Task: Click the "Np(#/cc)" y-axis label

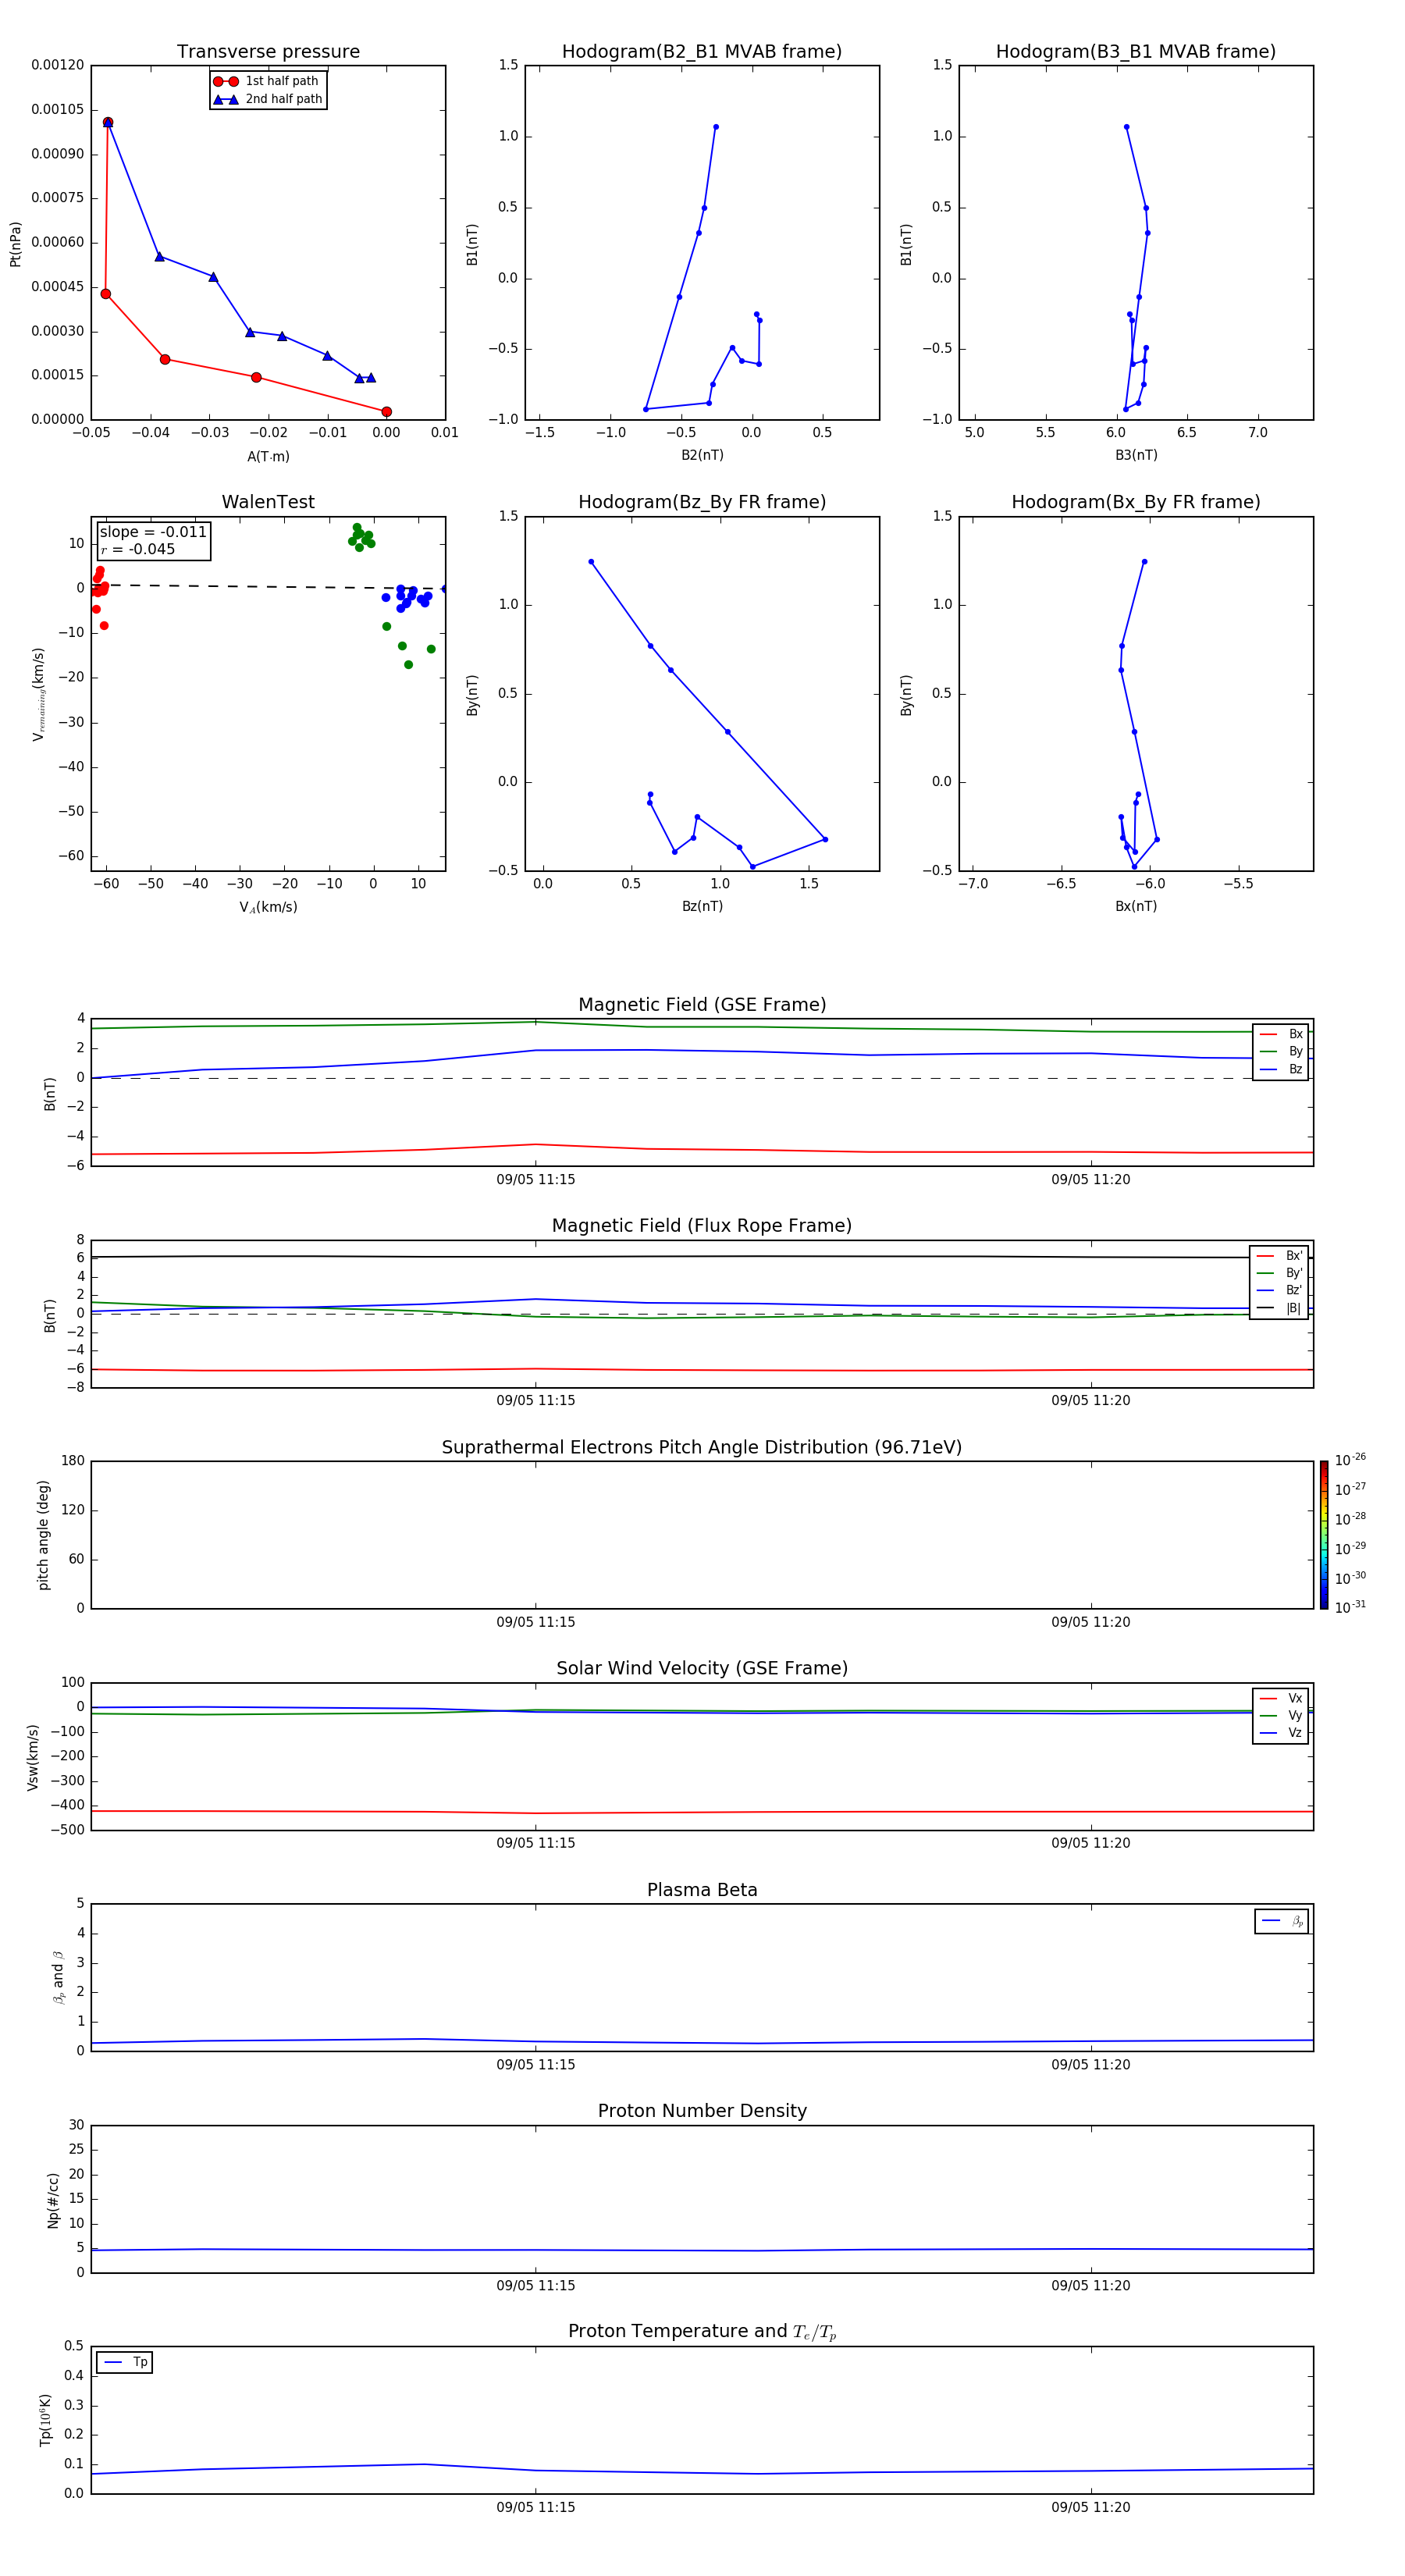Action: tap(53, 2200)
